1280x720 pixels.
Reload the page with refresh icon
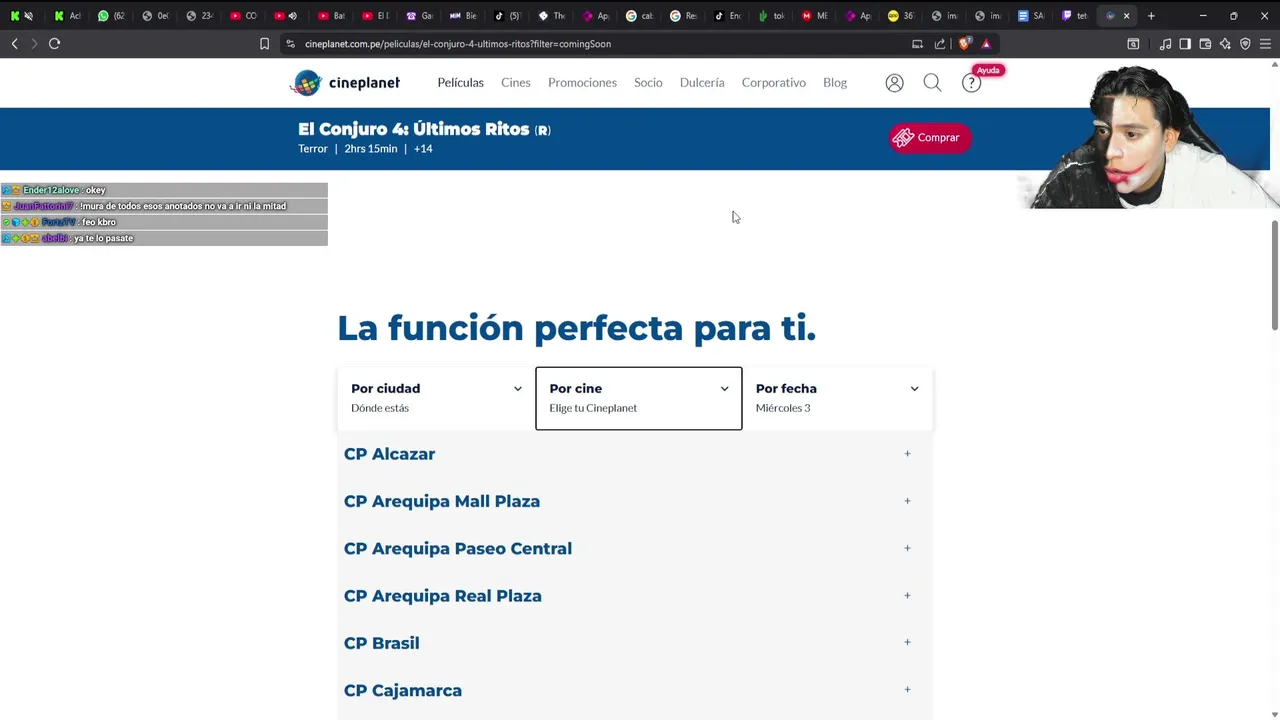(54, 44)
